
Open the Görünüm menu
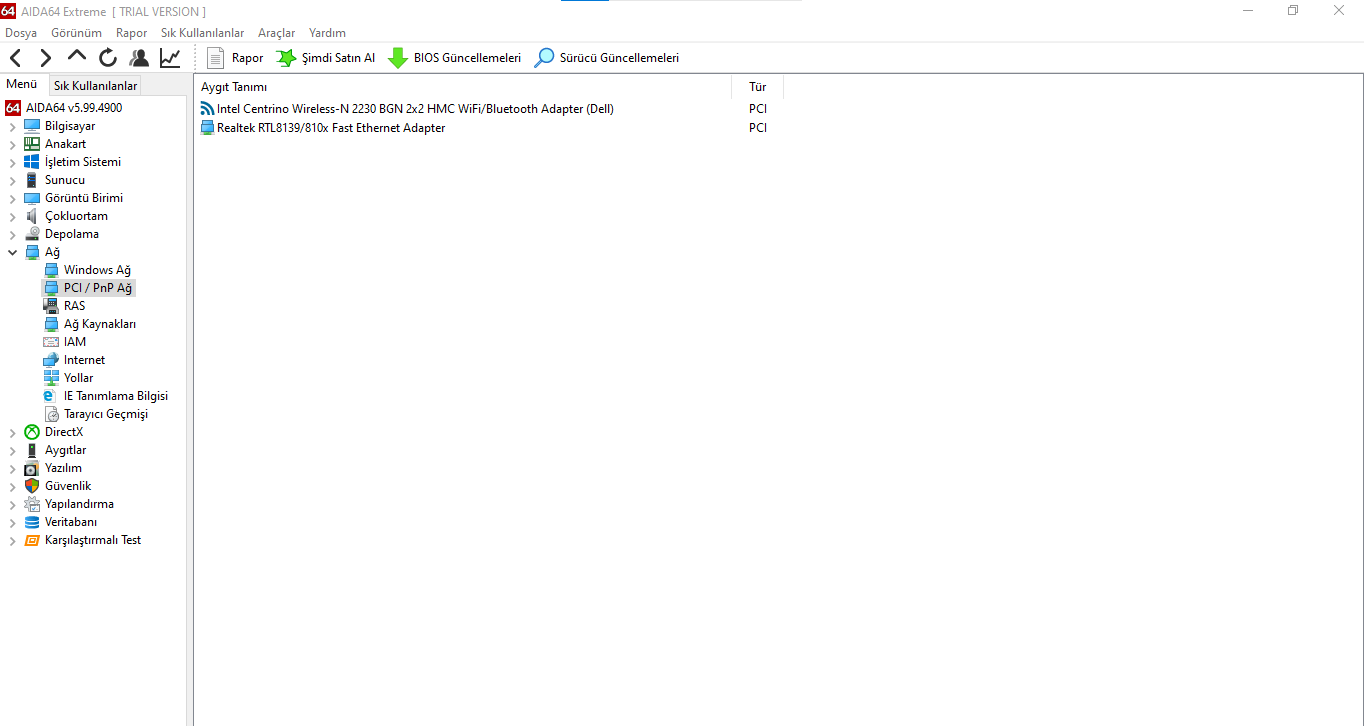pyautogui.click(x=76, y=33)
